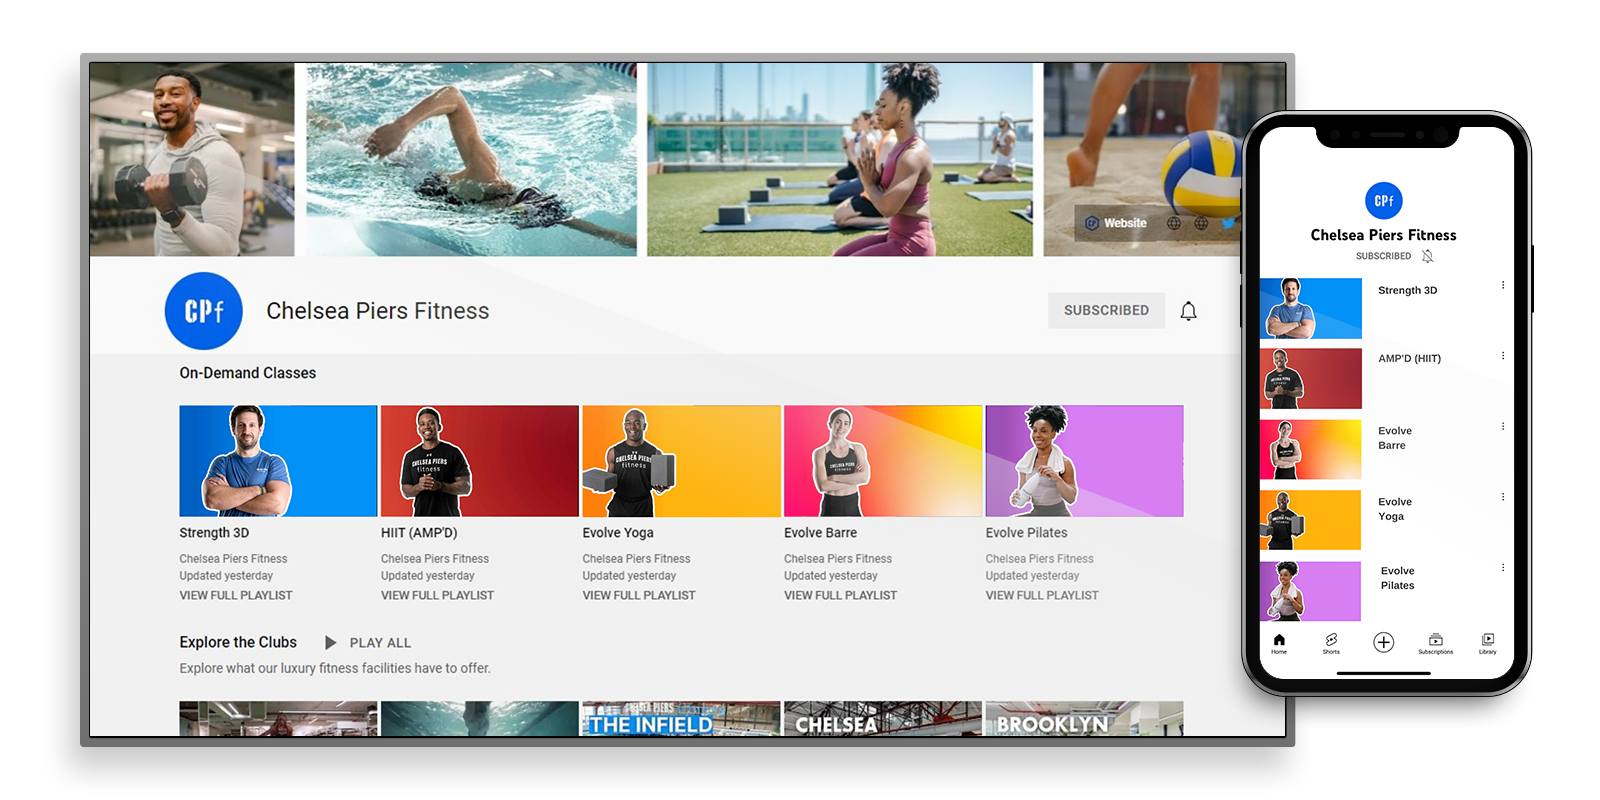Open the Evolve Barre thumbnail on the phone
The image size is (1600, 800).
click(1310, 450)
